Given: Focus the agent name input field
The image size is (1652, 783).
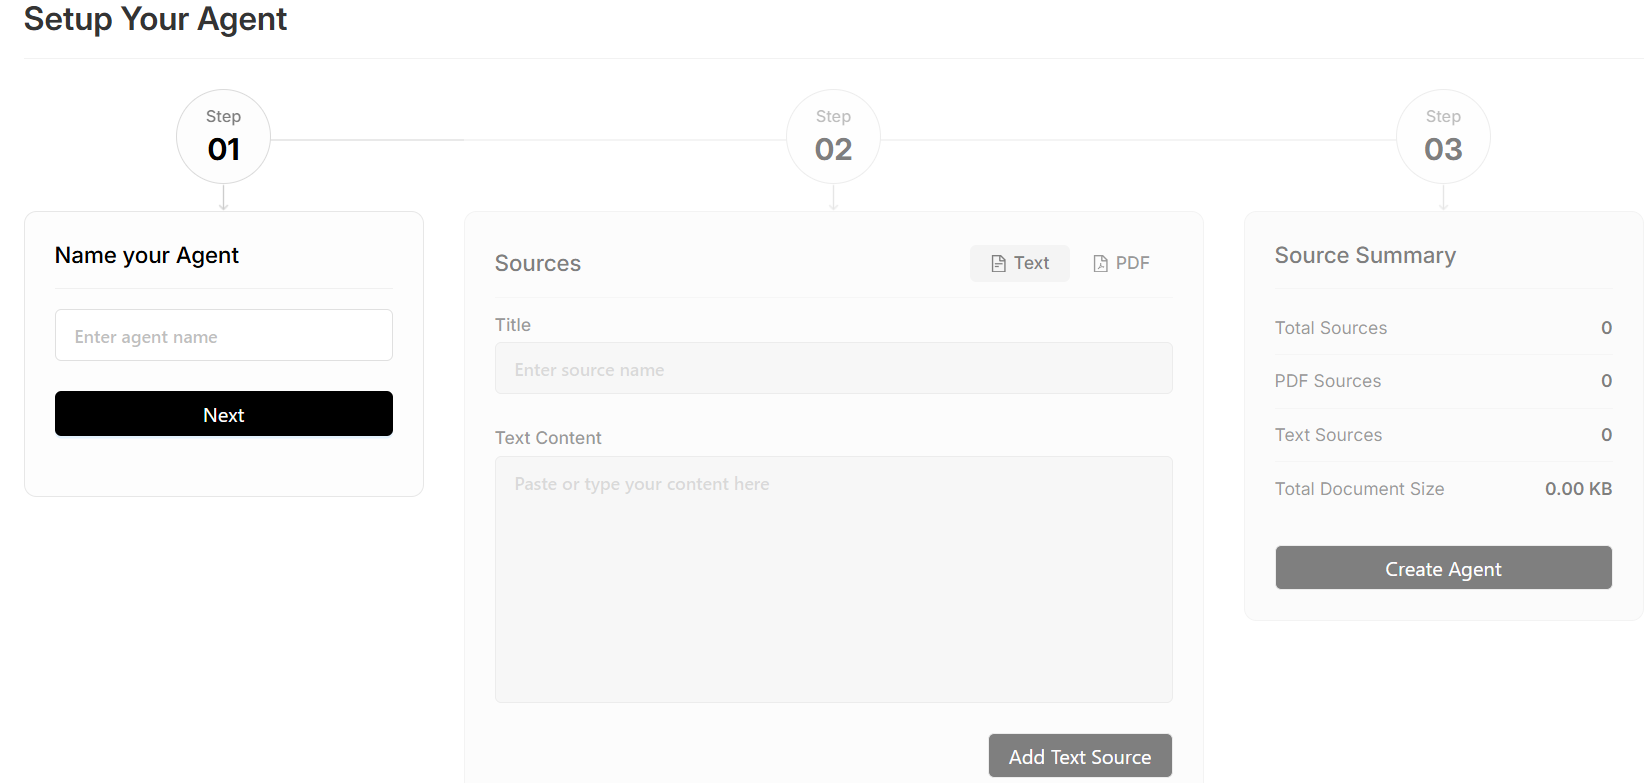Looking at the screenshot, I should (223, 335).
